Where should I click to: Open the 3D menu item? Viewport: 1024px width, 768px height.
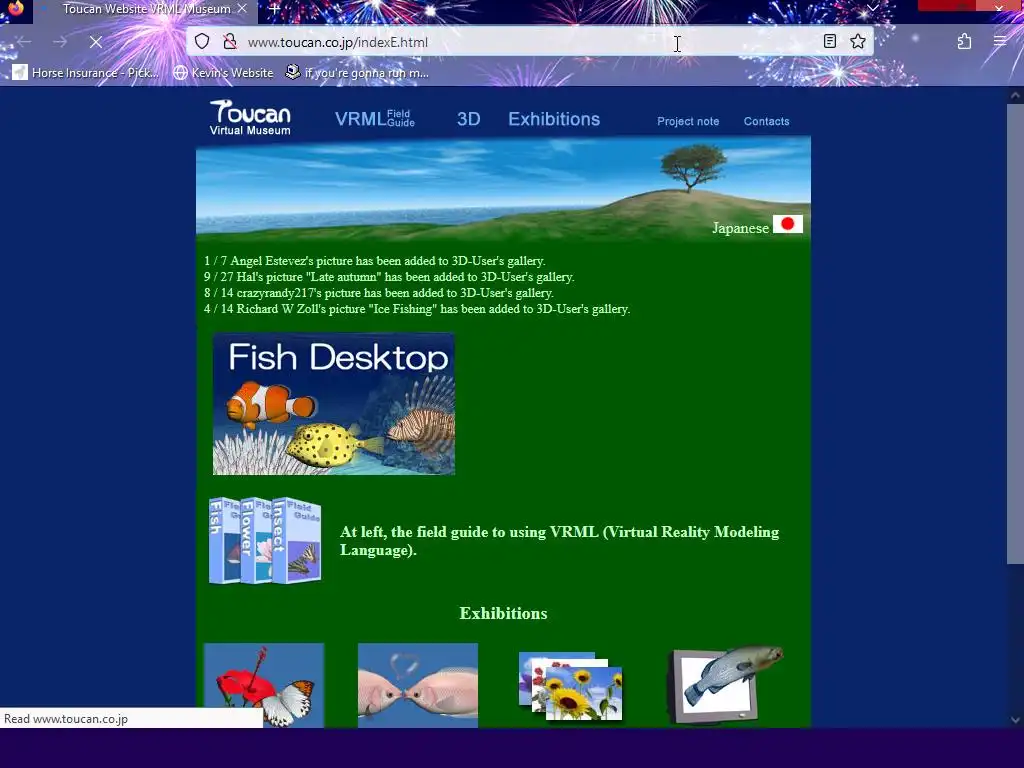tap(468, 119)
